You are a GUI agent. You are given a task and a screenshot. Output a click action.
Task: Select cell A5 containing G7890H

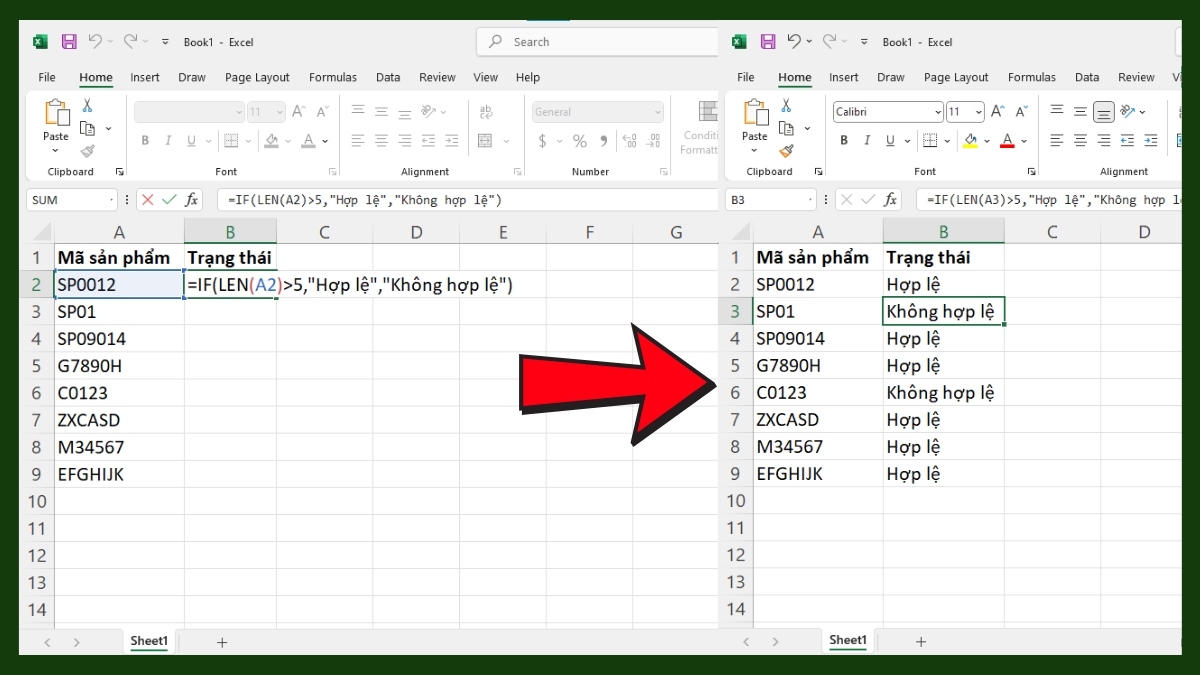[x=118, y=365]
